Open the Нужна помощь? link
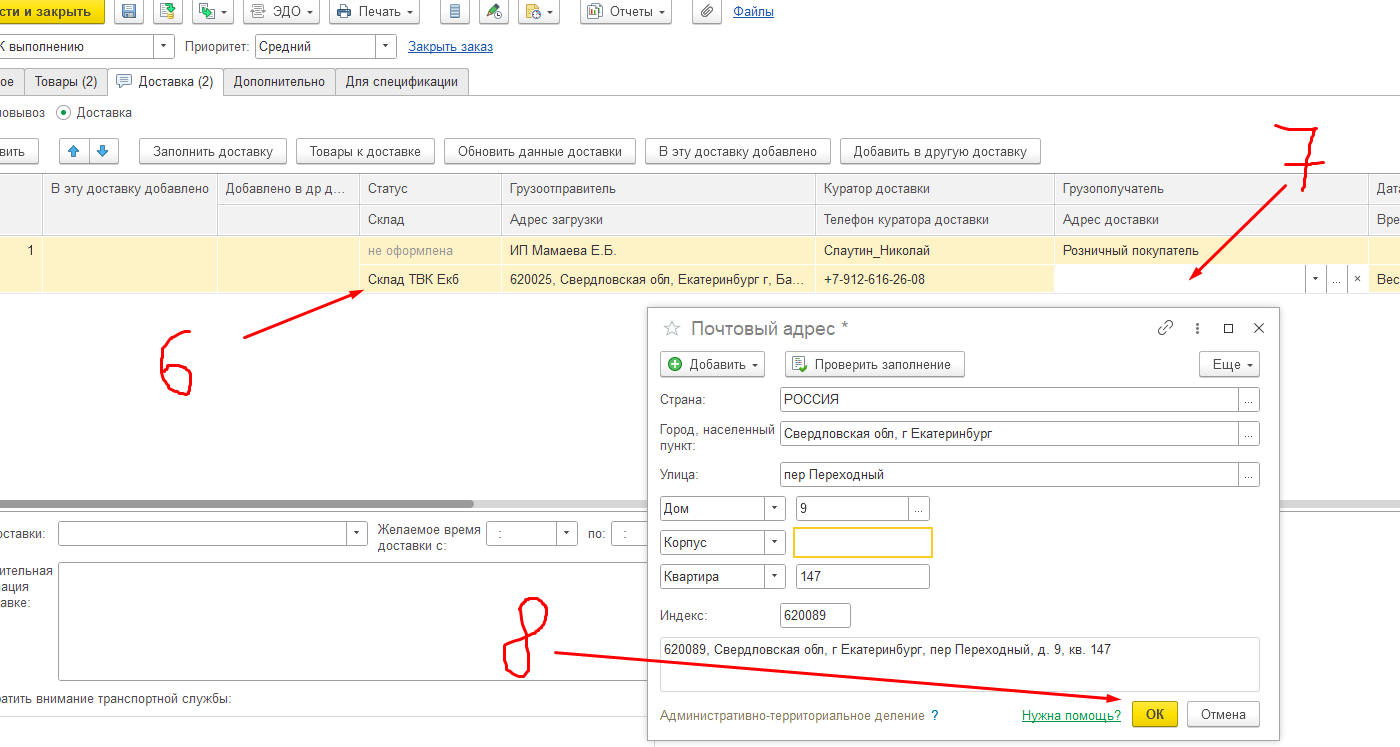The width and height of the screenshot is (1400, 747). [x=1071, y=715]
